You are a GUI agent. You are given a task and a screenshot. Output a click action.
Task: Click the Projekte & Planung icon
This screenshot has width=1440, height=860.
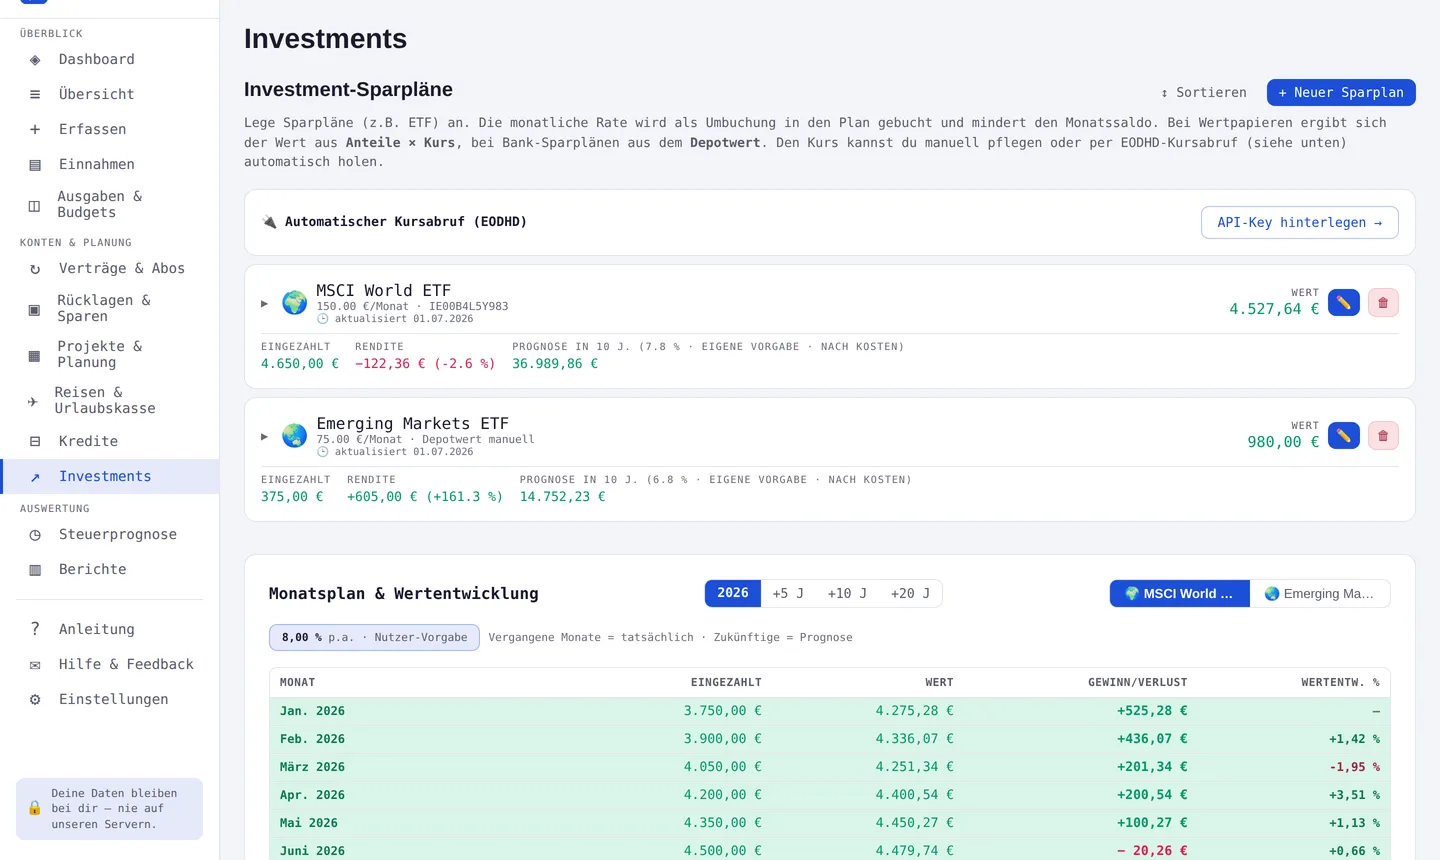(34, 356)
